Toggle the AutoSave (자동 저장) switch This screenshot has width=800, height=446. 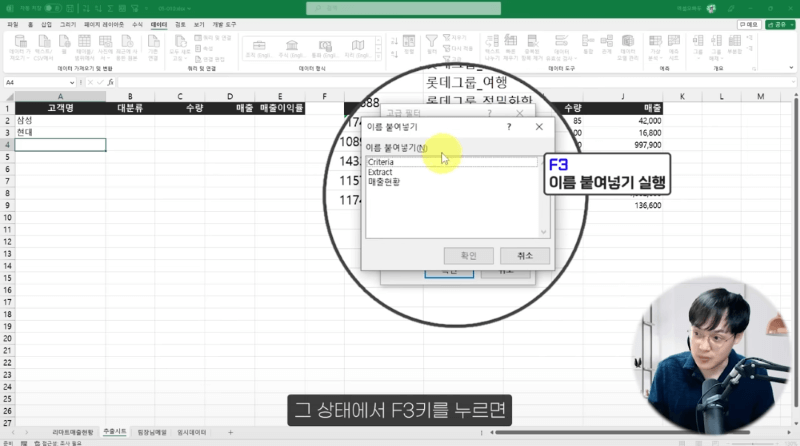53,9
